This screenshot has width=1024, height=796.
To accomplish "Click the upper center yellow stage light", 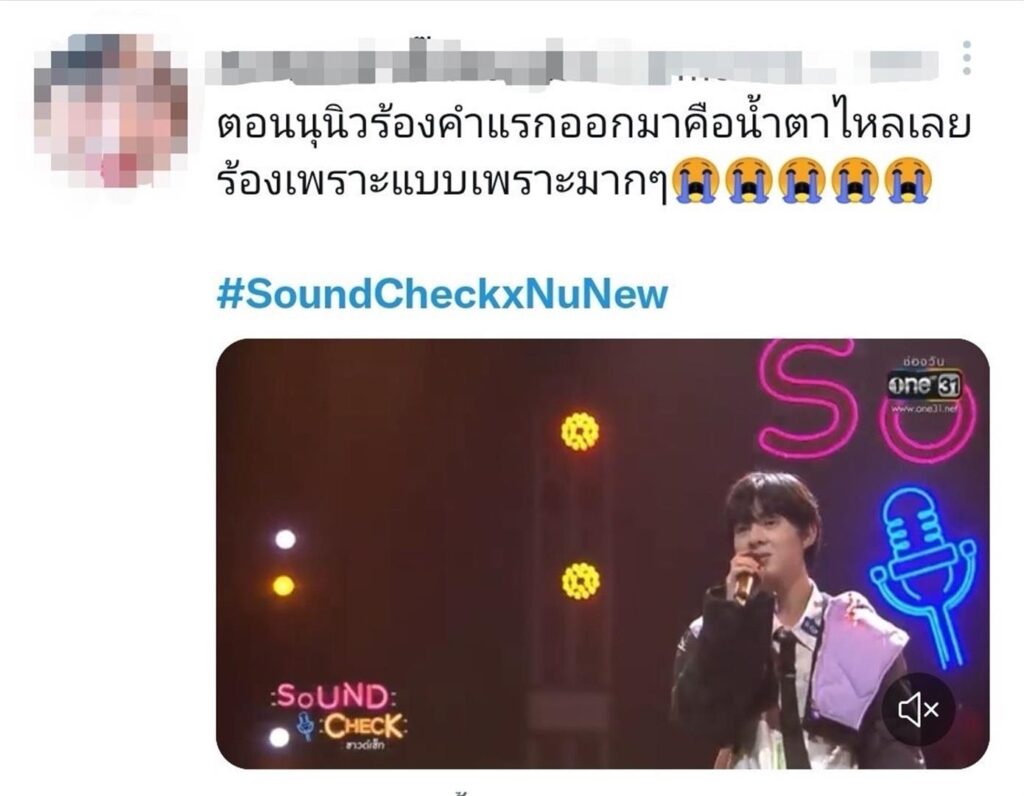I will 580,432.
